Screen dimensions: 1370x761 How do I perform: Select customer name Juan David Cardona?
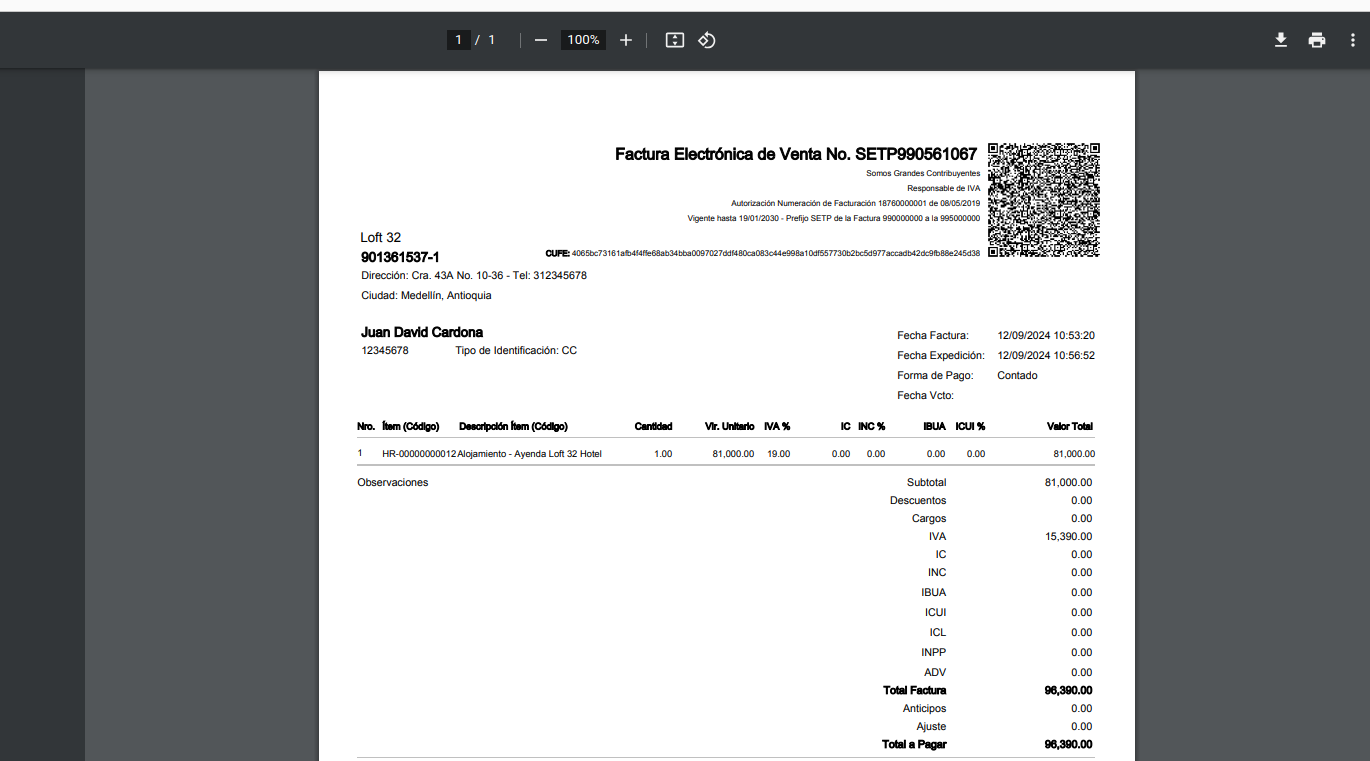pyautogui.click(x=422, y=332)
